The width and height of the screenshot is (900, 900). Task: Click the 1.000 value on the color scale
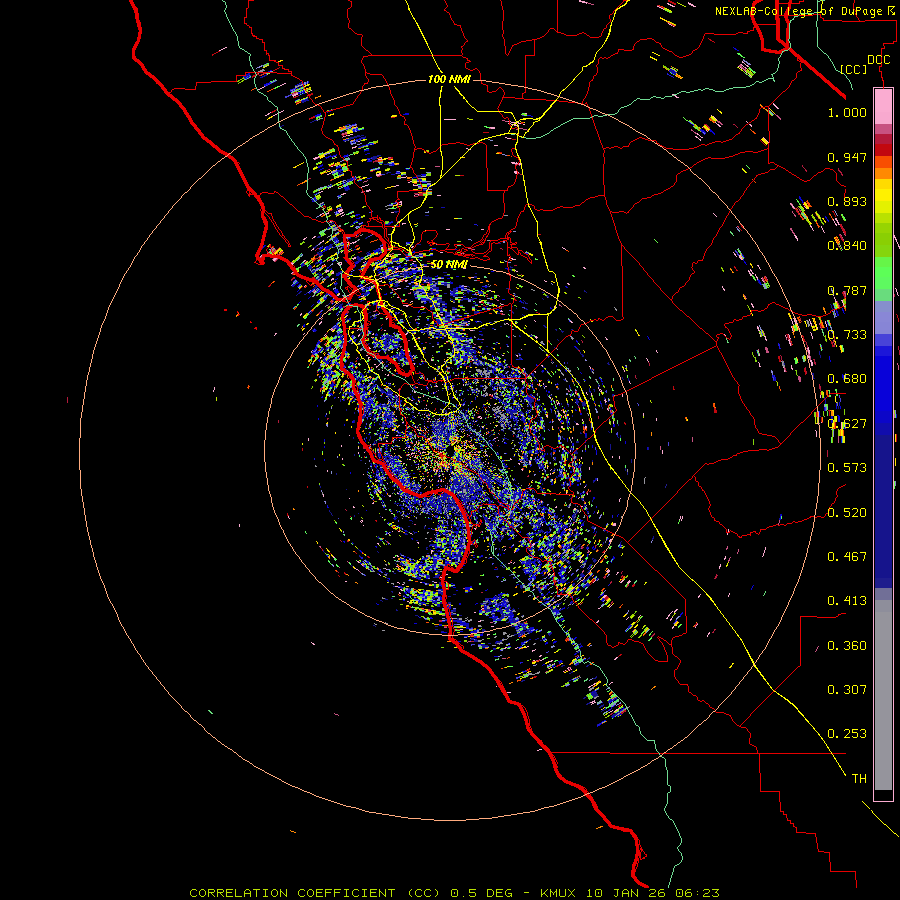pos(847,112)
